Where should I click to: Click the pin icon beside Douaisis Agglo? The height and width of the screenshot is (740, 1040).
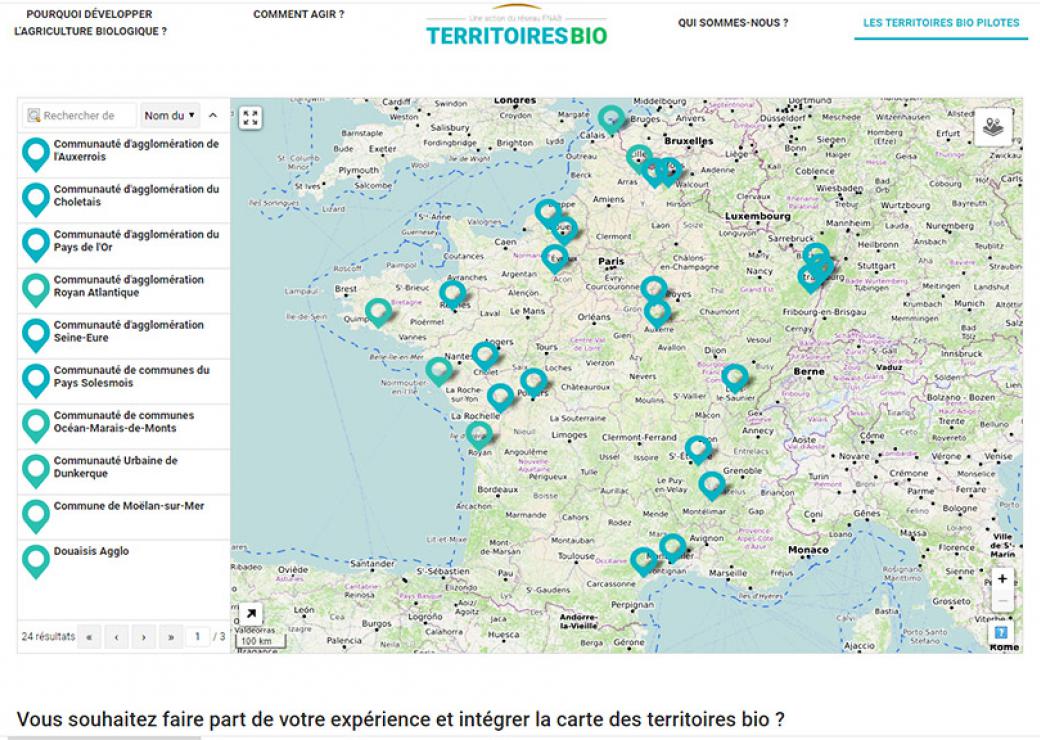click(x=36, y=562)
